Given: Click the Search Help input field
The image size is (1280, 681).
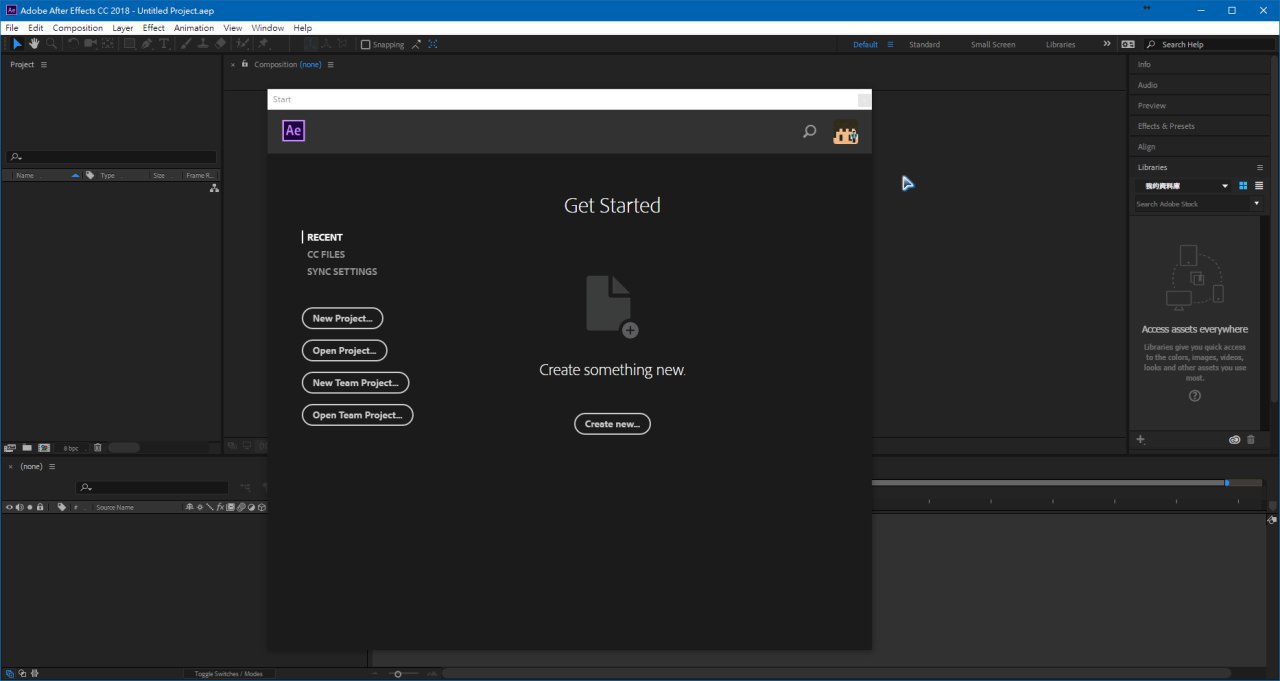Looking at the screenshot, I should 1205,45.
